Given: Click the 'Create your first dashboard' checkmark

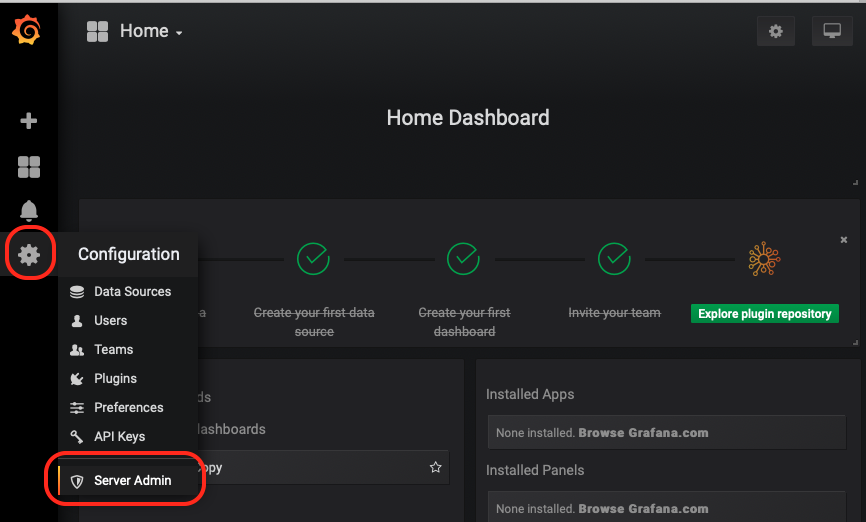Looking at the screenshot, I should [463, 259].
